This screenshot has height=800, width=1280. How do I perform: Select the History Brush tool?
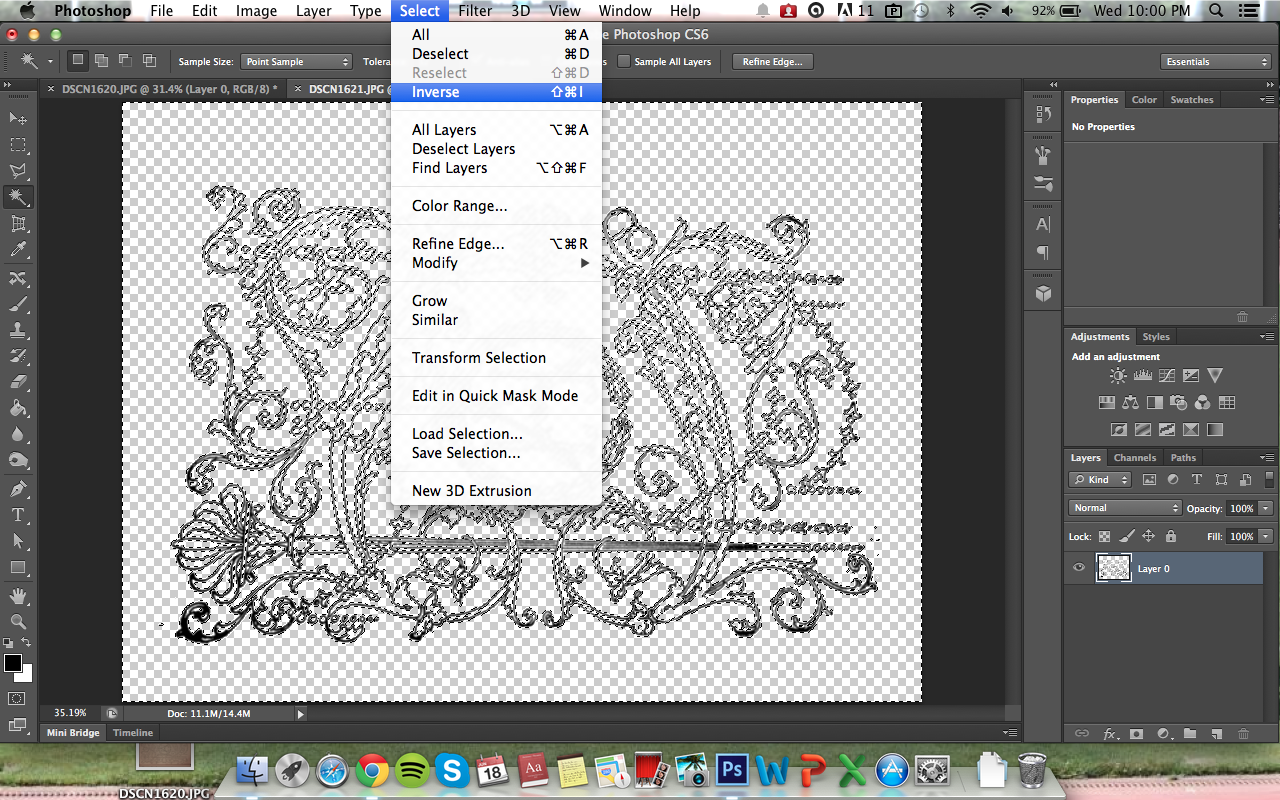pos(18,356)
